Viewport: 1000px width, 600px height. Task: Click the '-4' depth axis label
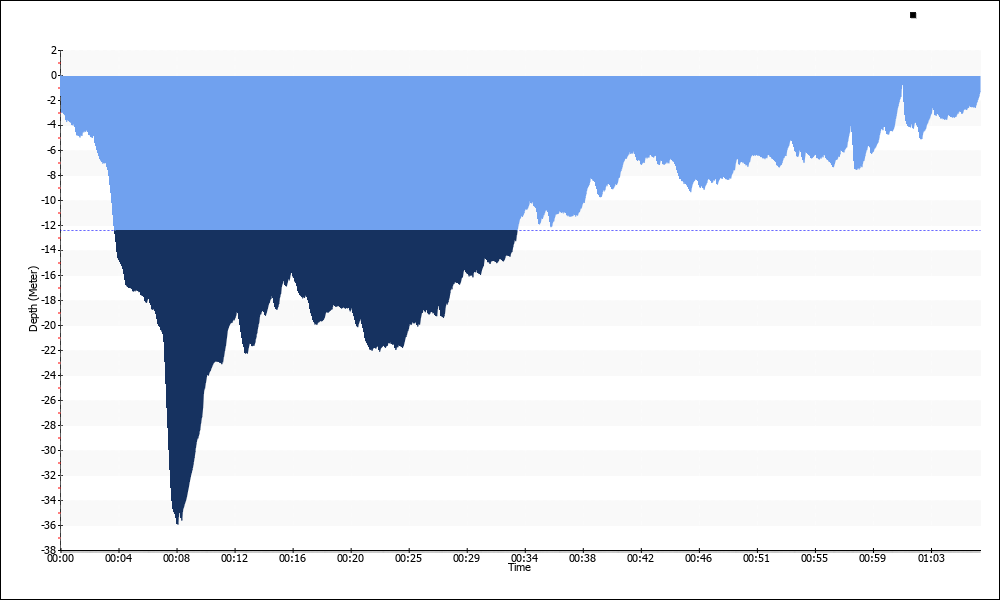coord(52,125)
